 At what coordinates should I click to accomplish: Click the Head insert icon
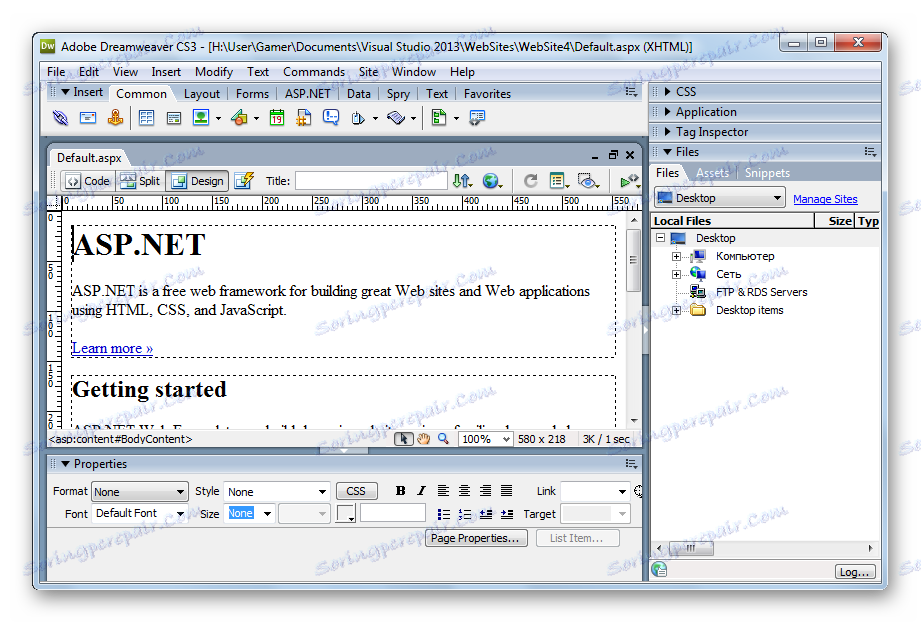point(358,118)
